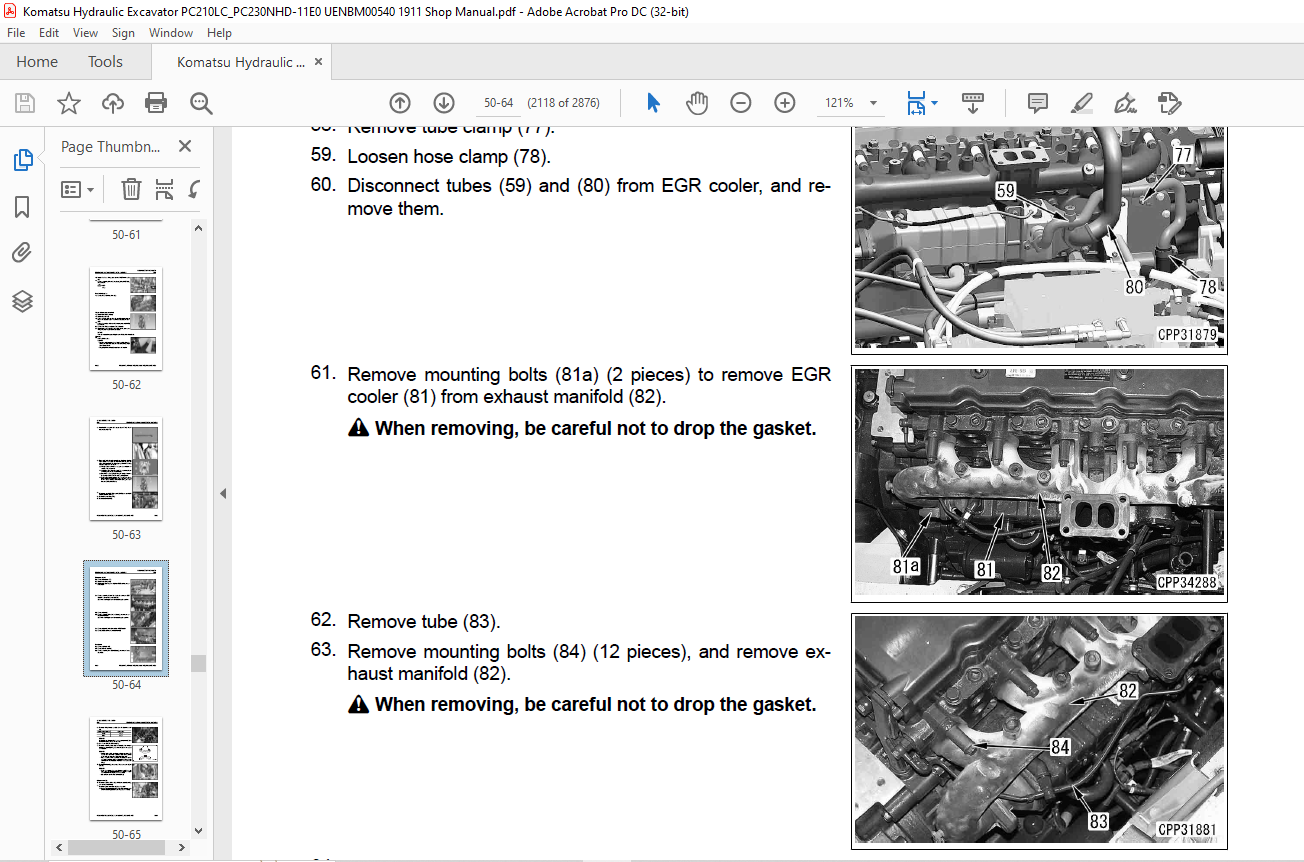
Task: Open the Bookmarks sidebar panel
Action: point(22,207)
